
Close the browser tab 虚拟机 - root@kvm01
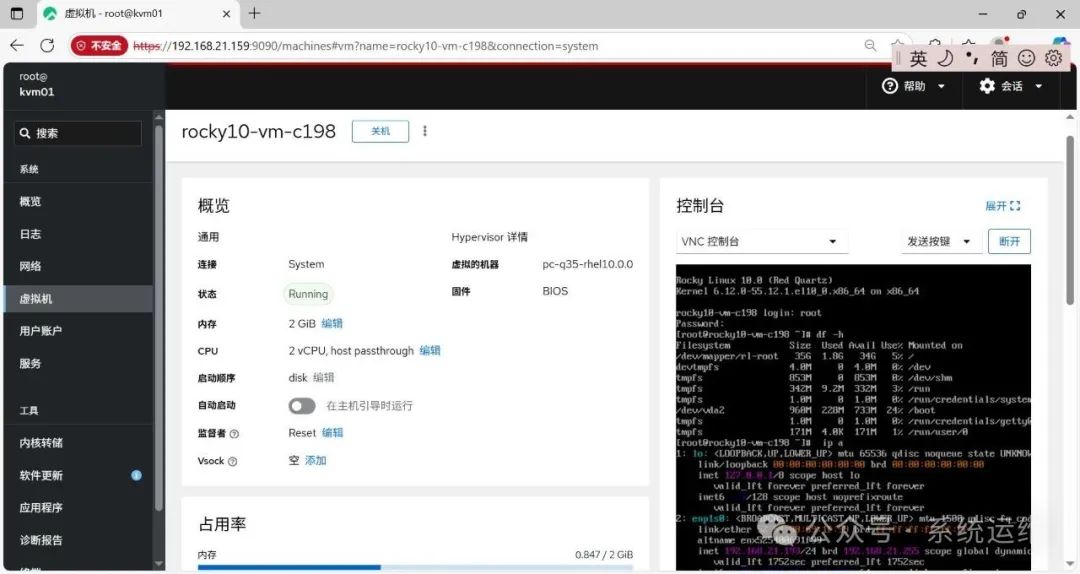(x=226, y=14)
